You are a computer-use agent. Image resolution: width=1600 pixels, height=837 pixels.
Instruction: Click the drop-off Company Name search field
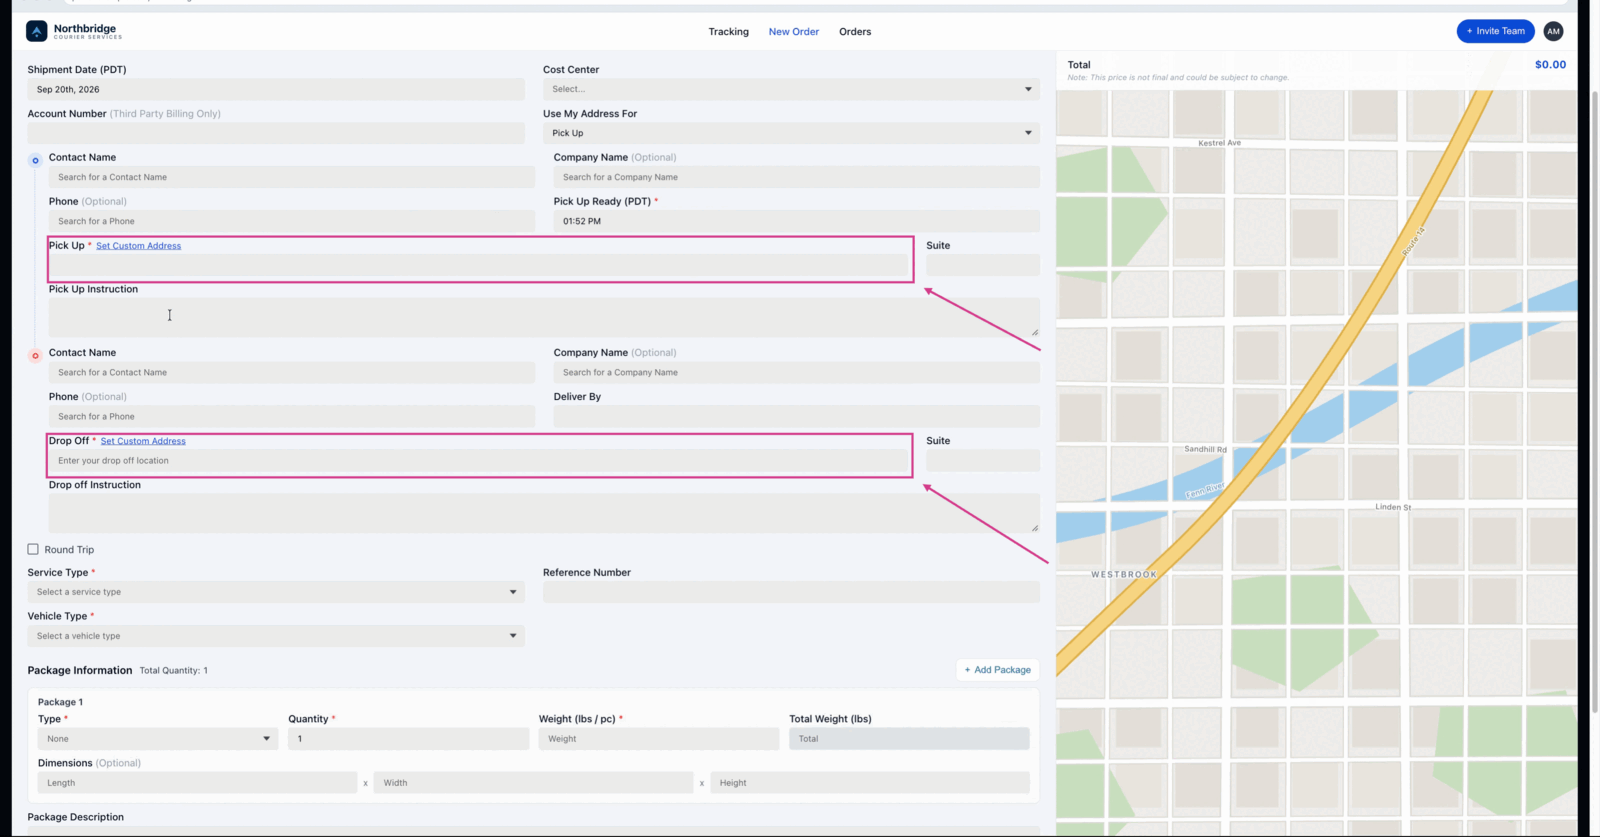pos(797,372)
